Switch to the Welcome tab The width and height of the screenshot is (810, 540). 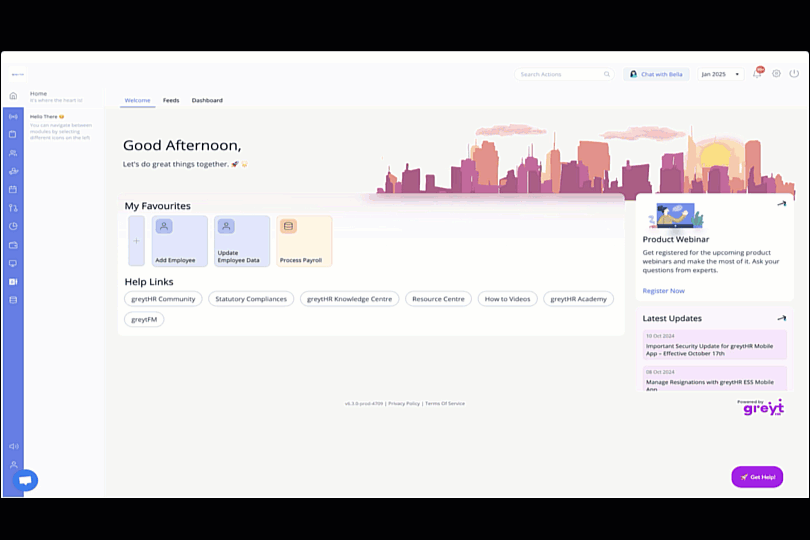(137, 100)
